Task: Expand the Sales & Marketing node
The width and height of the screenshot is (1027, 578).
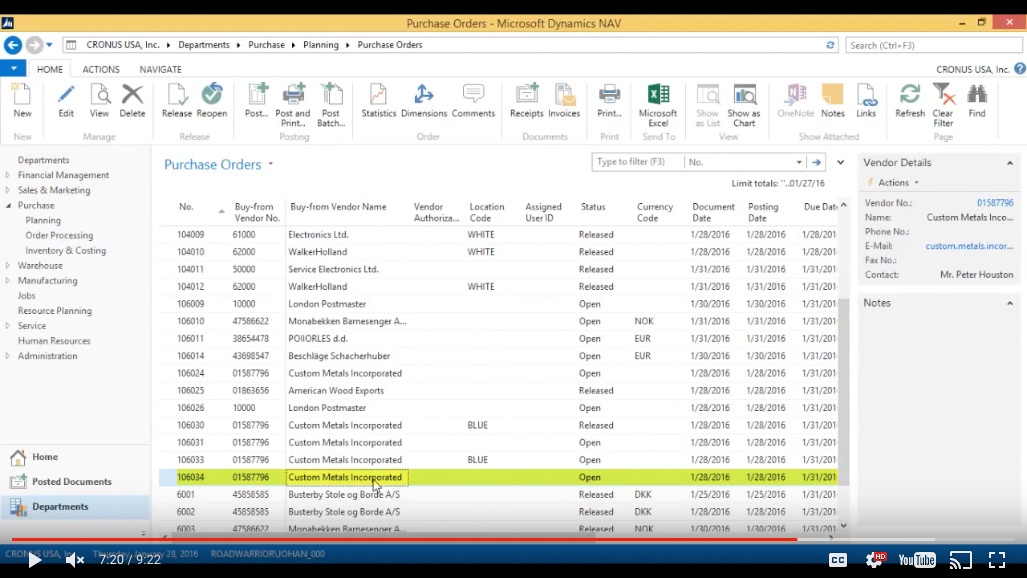Action: point(8,190)
